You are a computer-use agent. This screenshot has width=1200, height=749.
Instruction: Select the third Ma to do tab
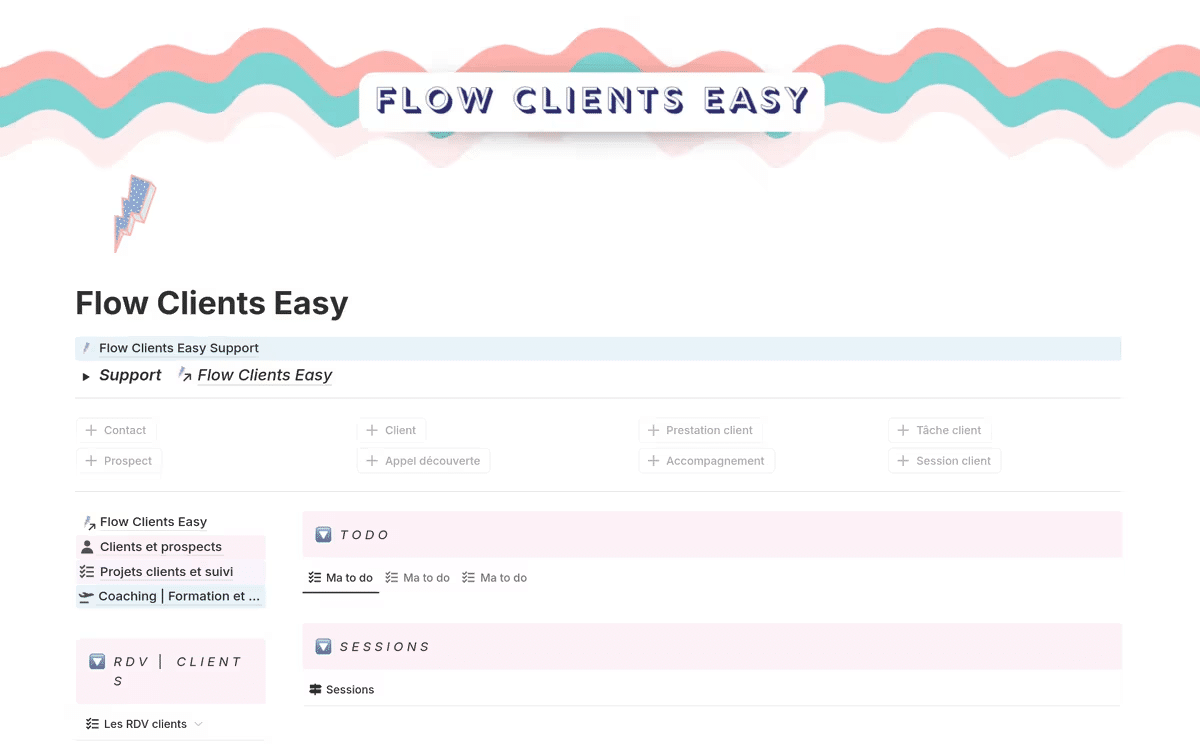(x=495, y=578)
